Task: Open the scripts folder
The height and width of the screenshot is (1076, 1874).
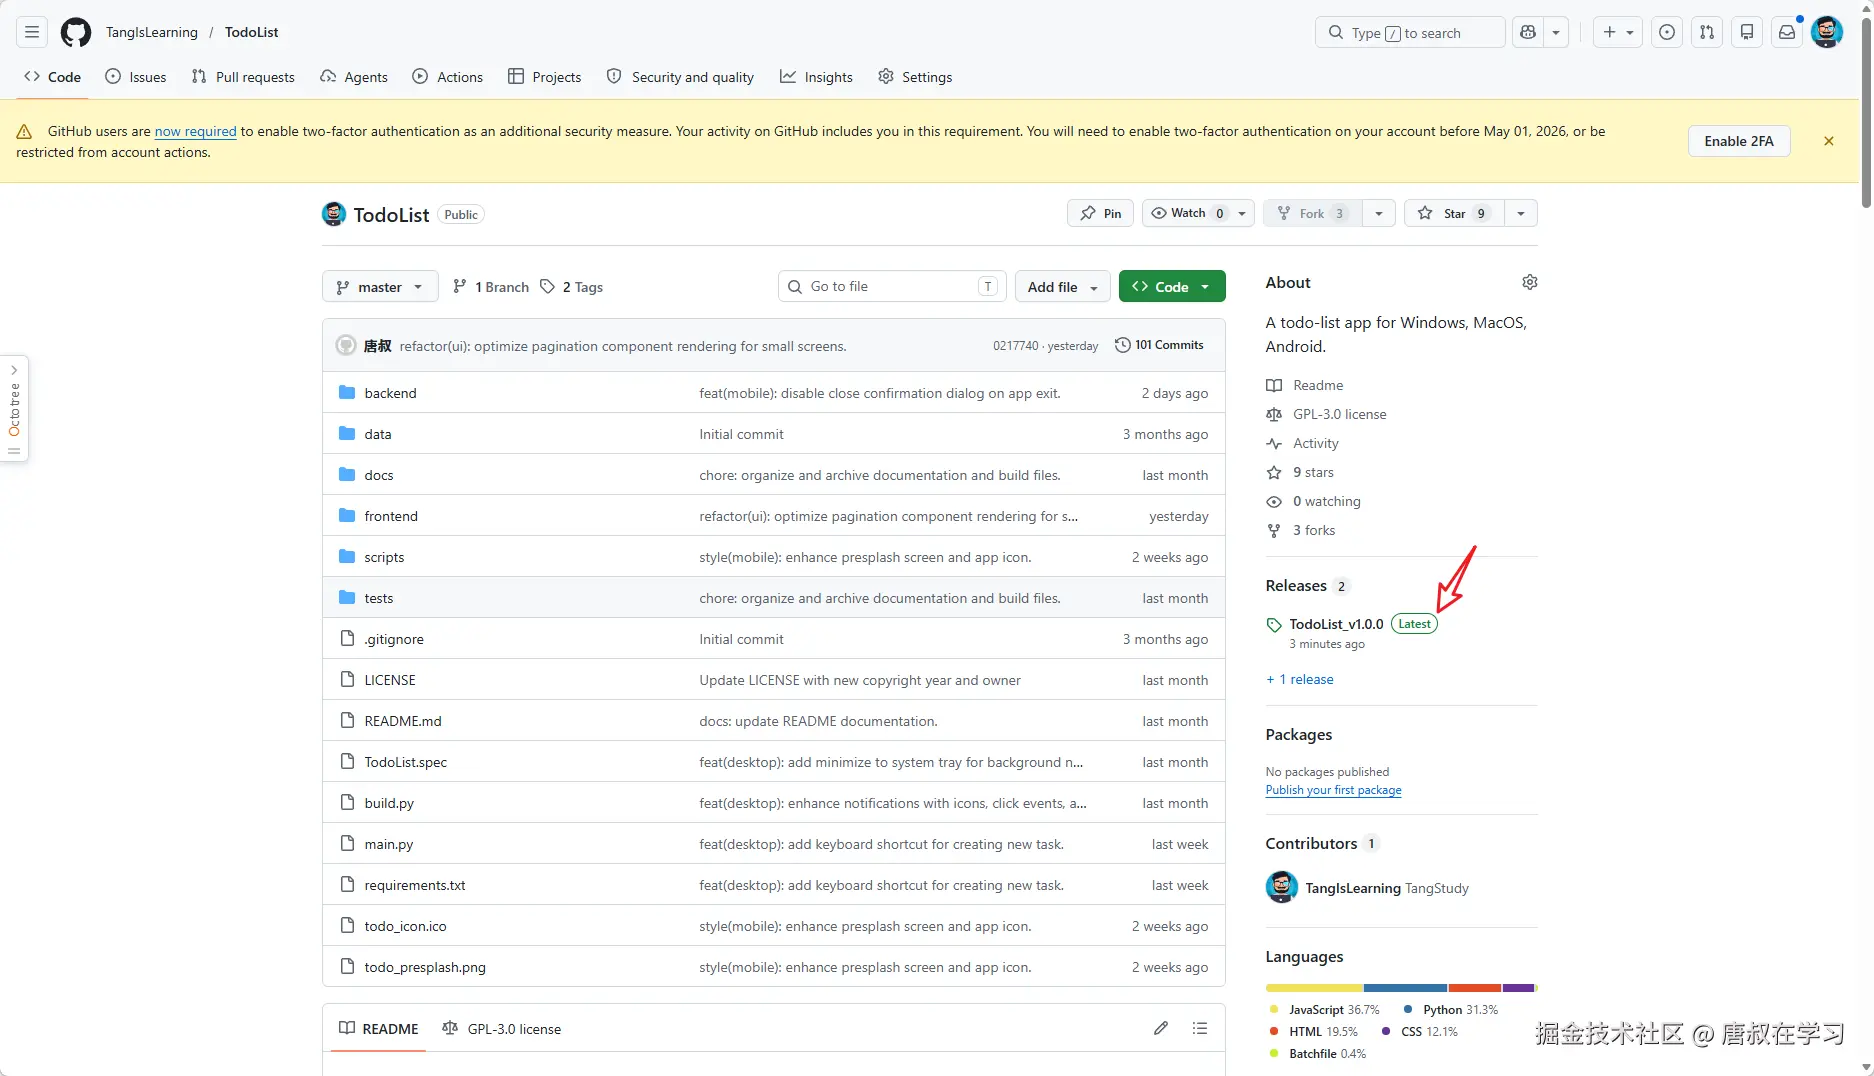Action: tap(384, 557)
